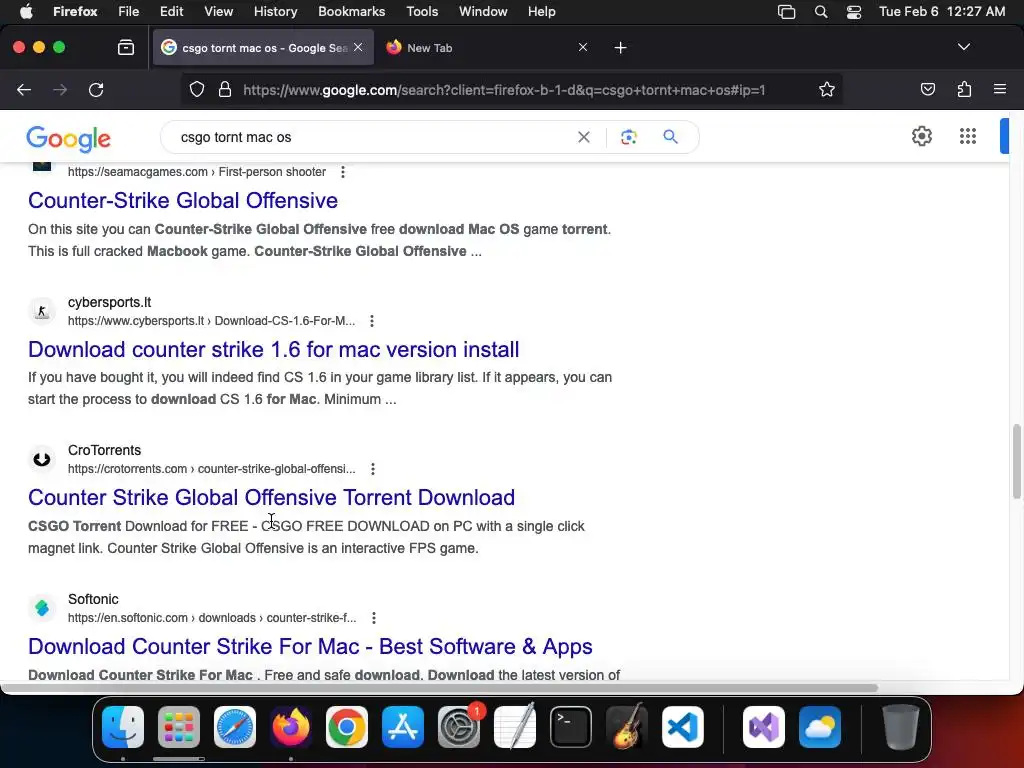Open the Tools menu
The width and height of the screenshot is (1024, 768).
422,11
